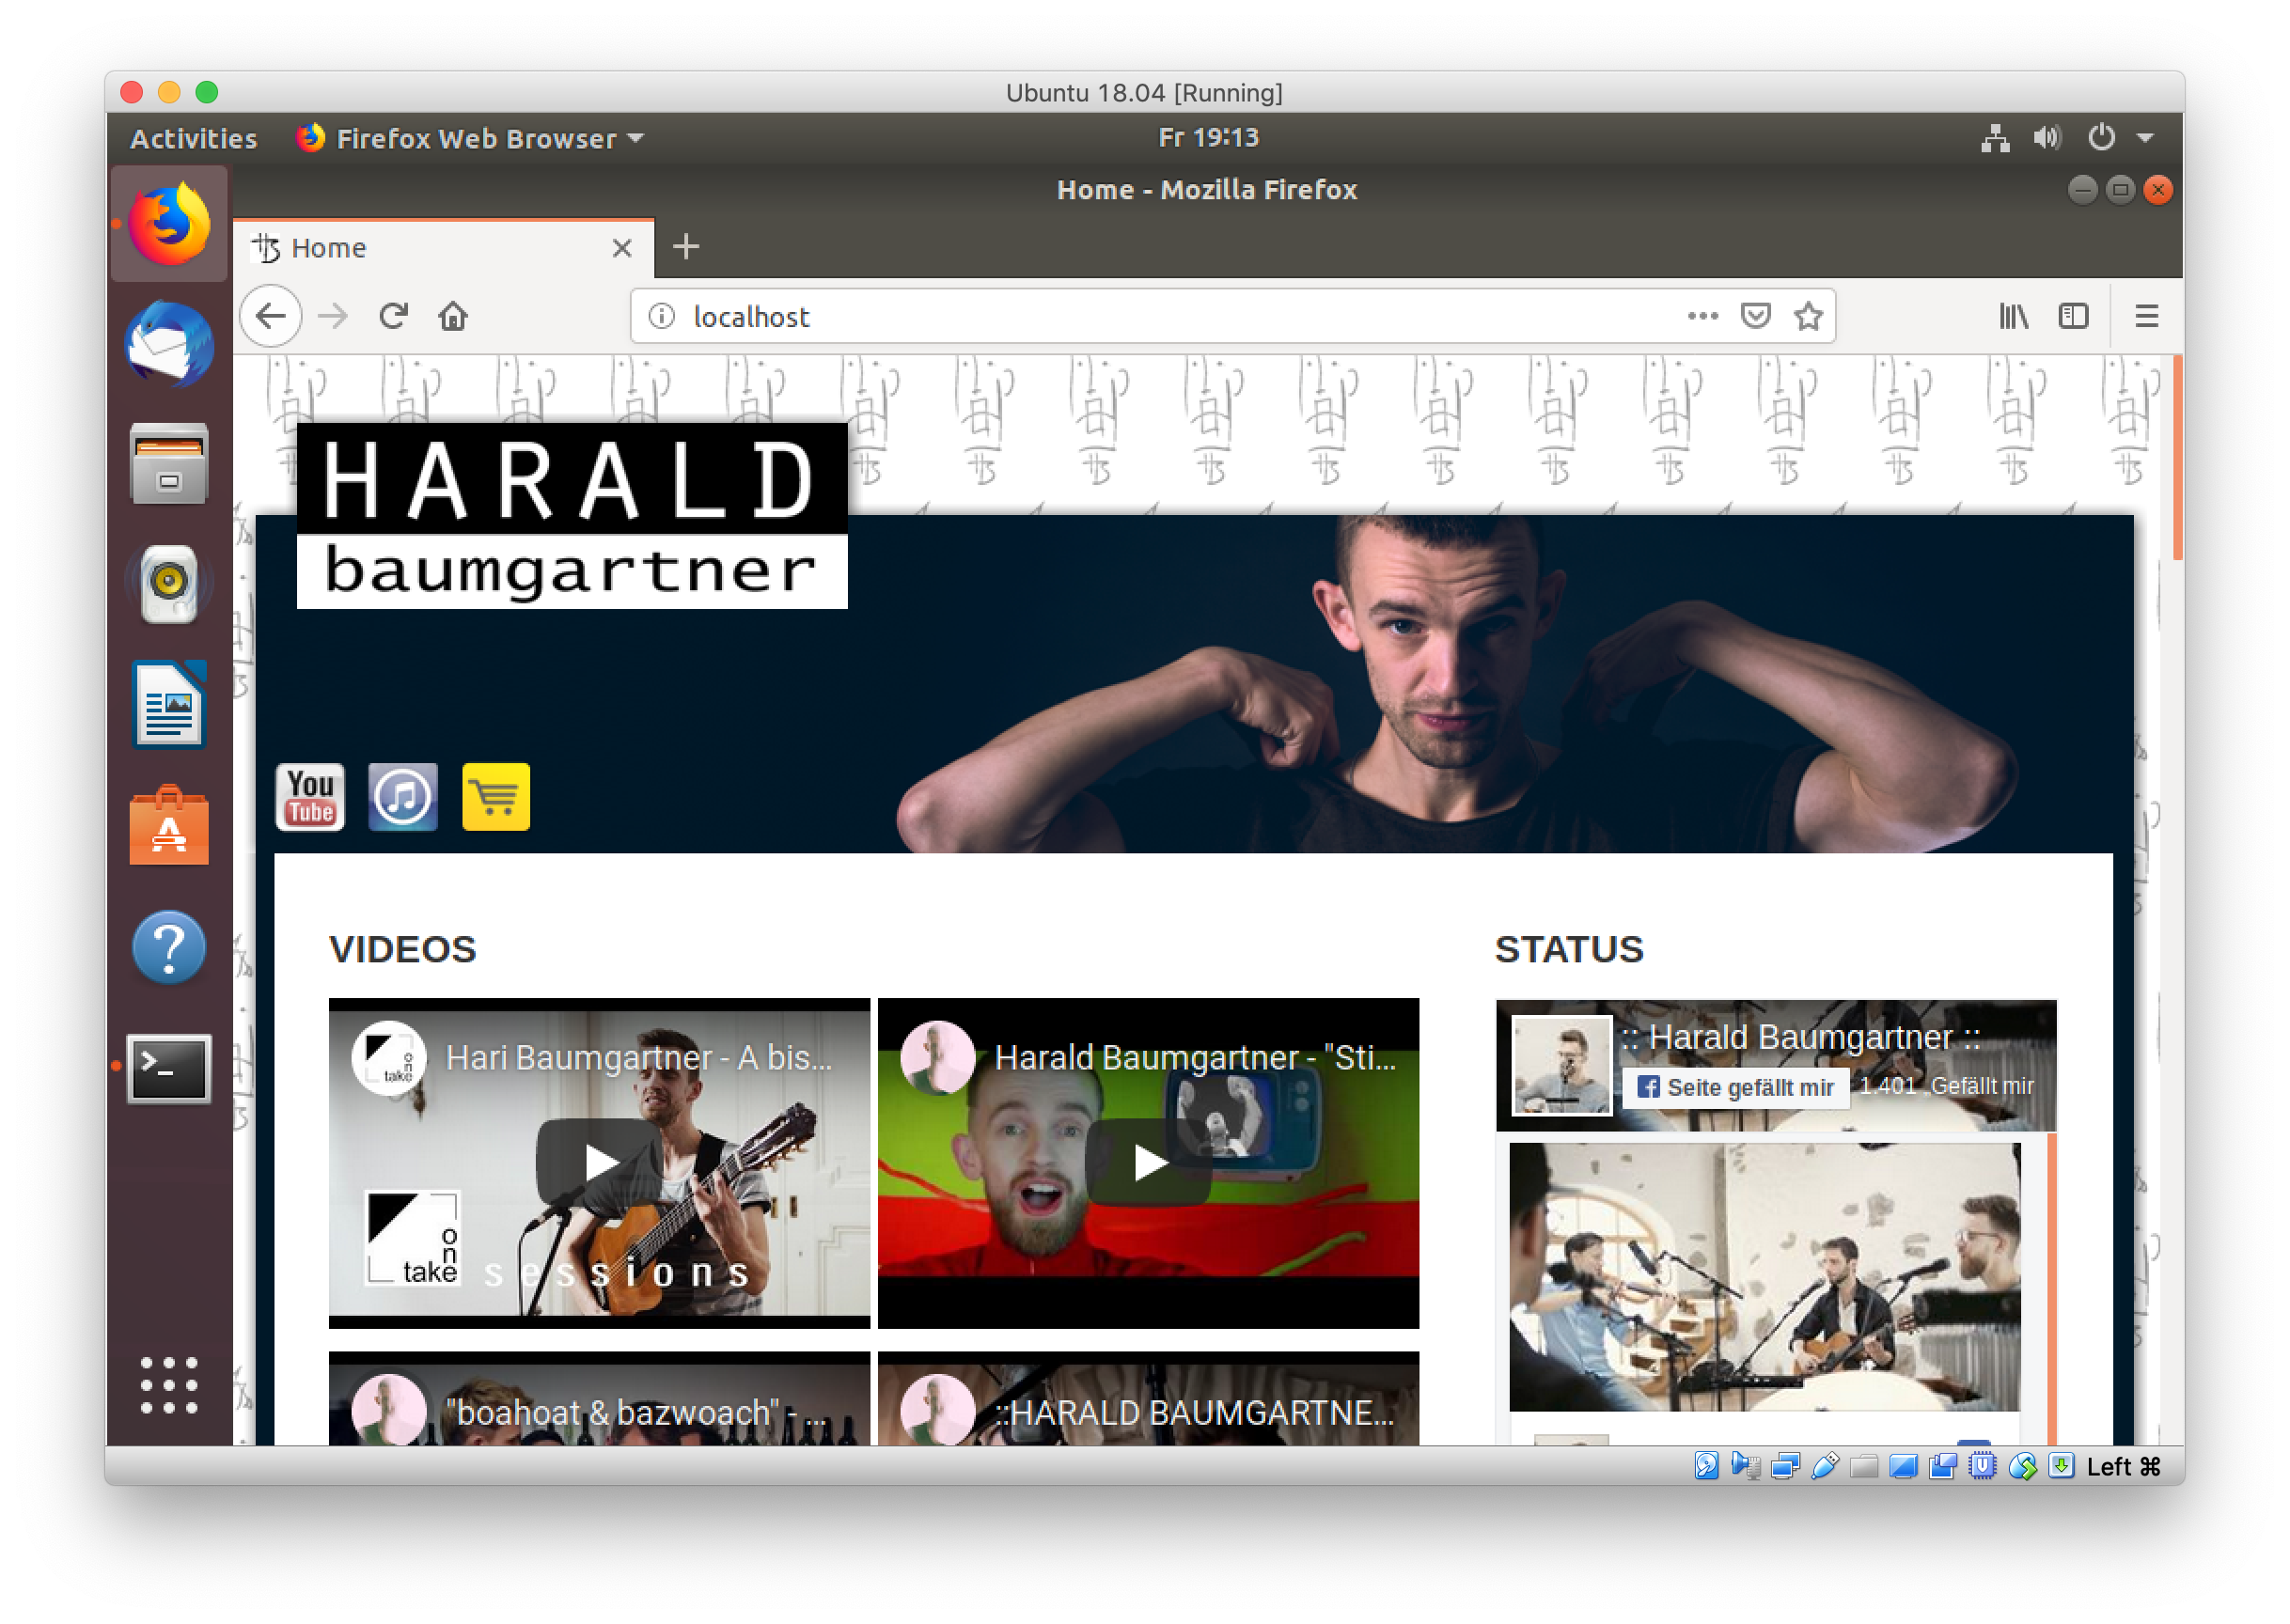The width and height of the screenshot is (2290, 1624).
Task: Click the 'Seite gefällt mir' Facebook button
Action: 1736,1087
